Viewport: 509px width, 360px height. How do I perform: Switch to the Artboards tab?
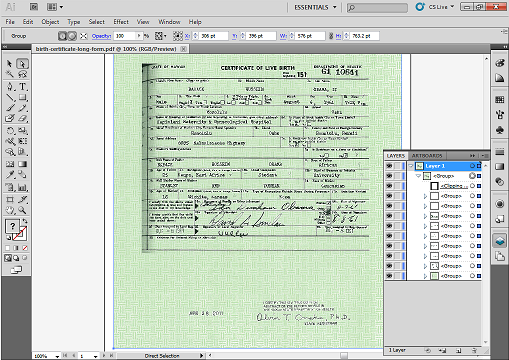427,156
